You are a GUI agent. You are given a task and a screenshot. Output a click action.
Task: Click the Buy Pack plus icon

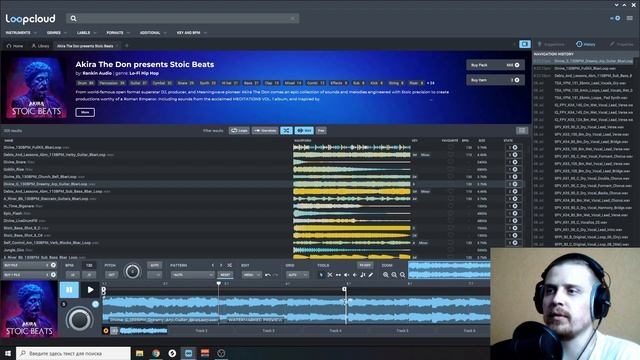(517, 65)
